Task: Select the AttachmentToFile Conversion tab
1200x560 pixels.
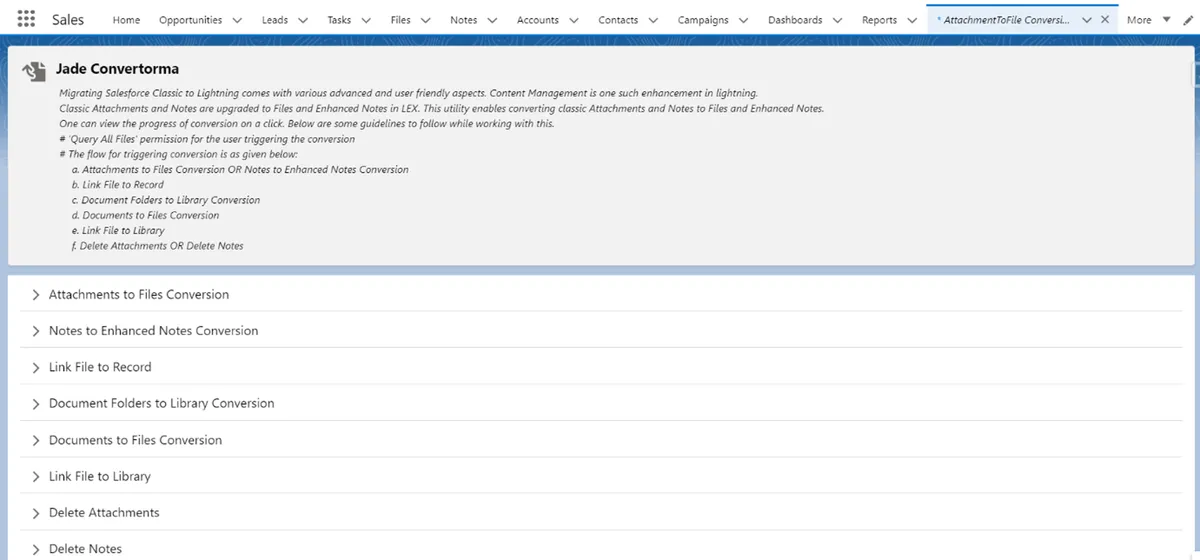Action: 1003,20
